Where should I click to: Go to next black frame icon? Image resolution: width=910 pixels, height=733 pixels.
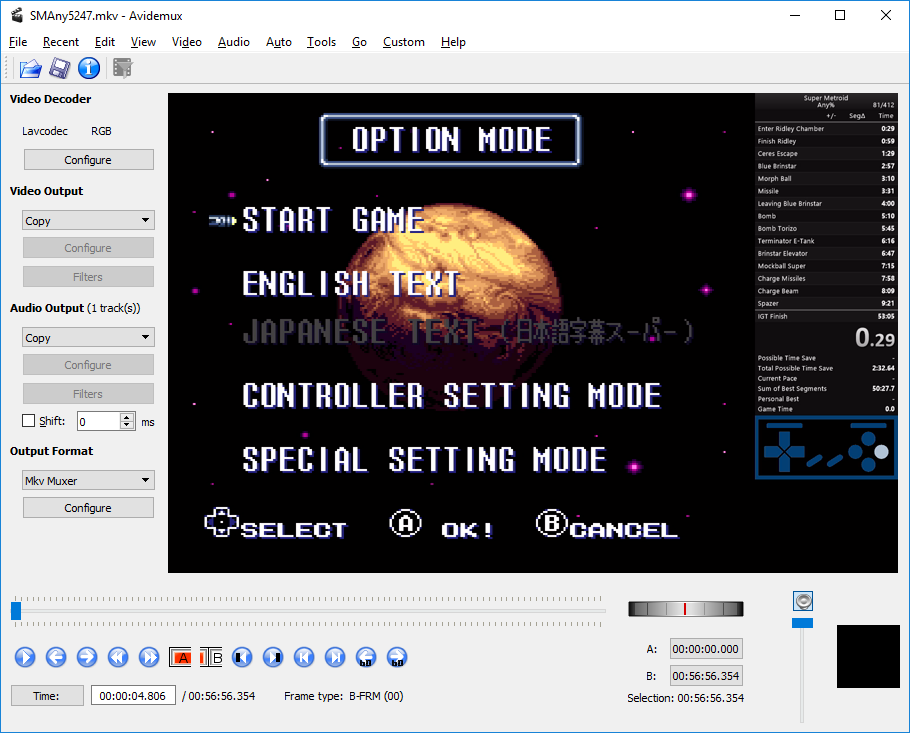click(x=273, y=658)
